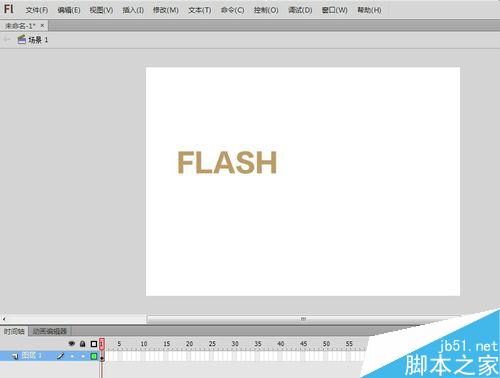This screenshot has height=378, width=500.
Task: Click frame 10 on the timeline ruler
Action: [144, 344]
